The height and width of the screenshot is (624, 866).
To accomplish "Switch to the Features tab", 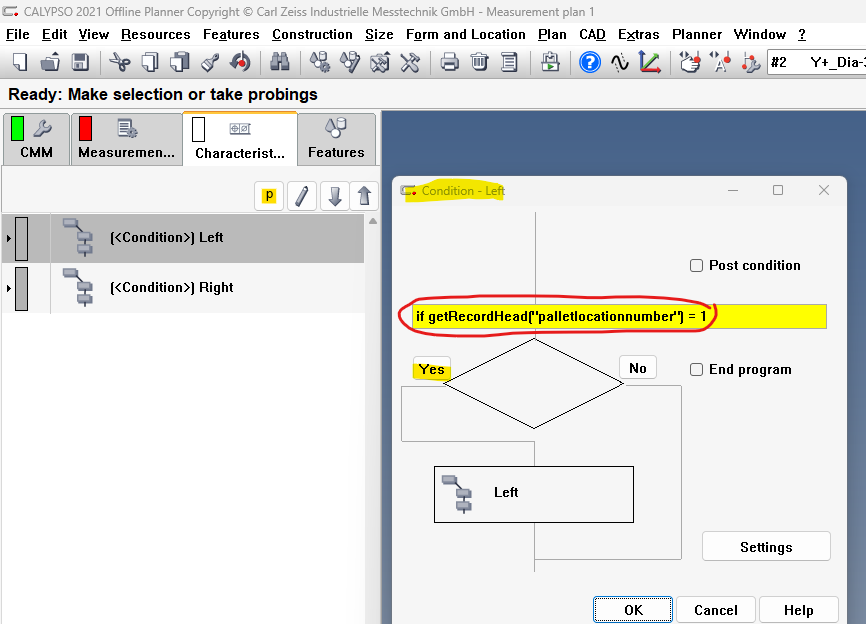I will click(x=336, y=139).
